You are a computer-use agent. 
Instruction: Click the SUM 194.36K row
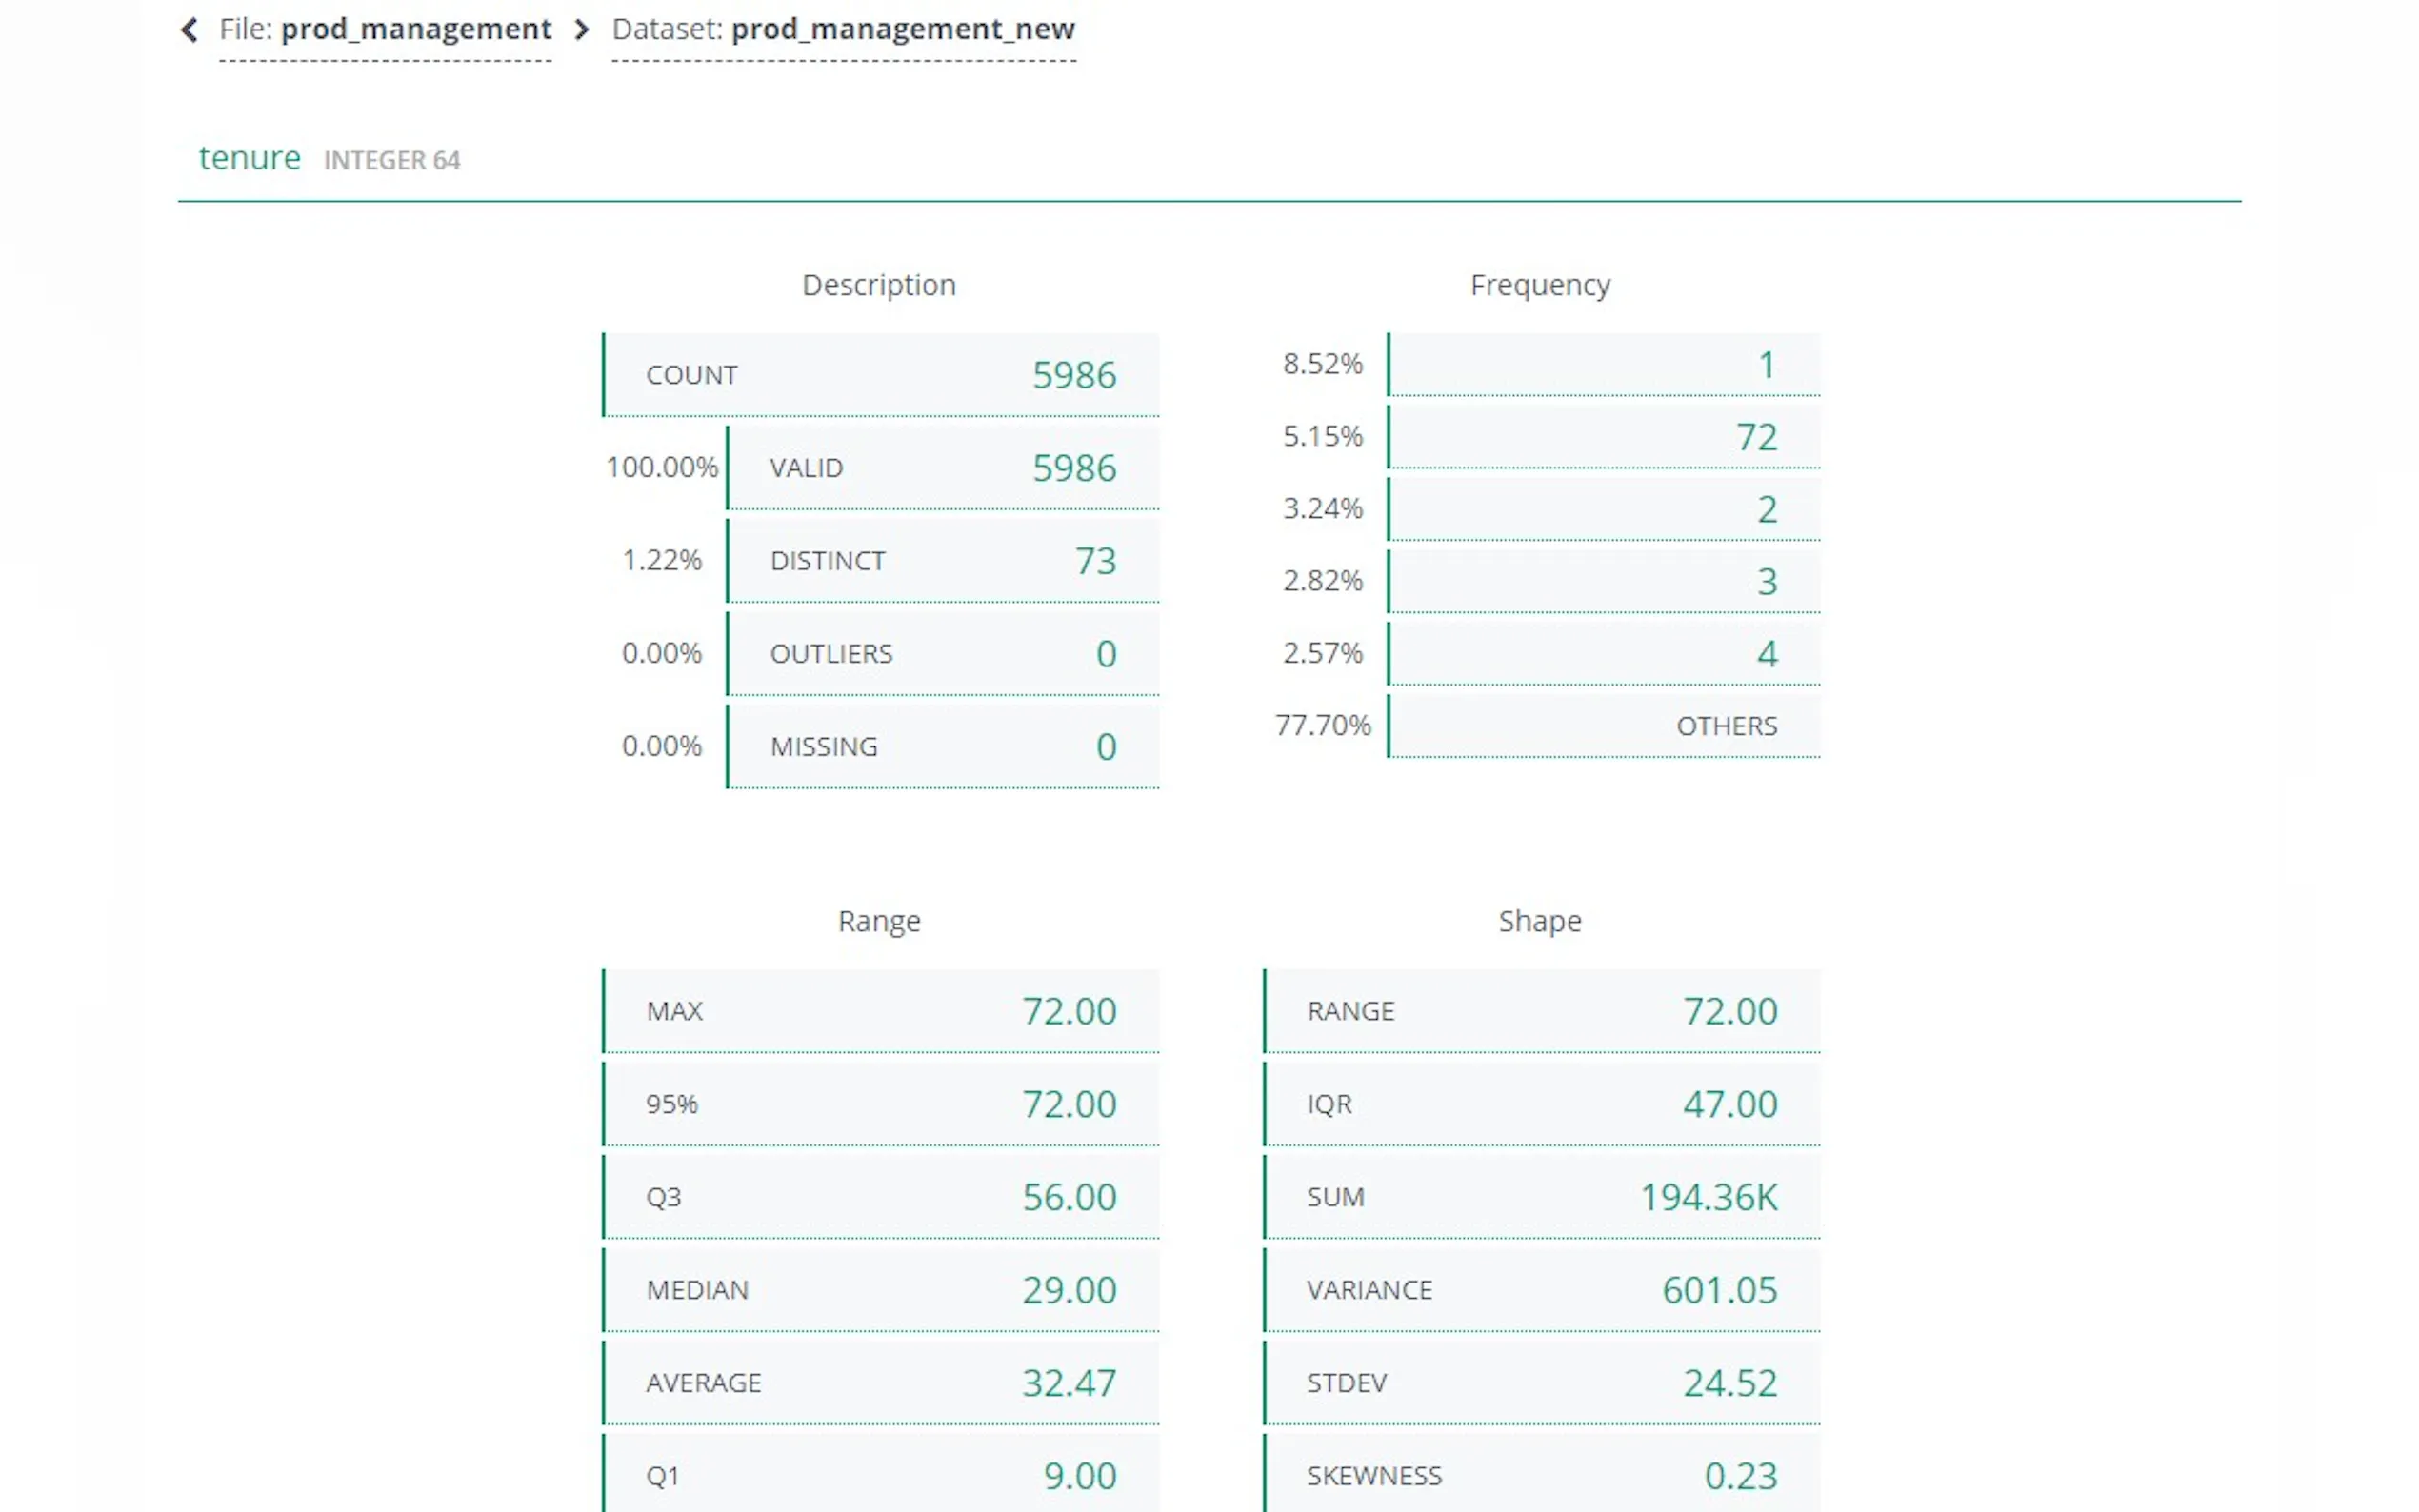(x=1541, y=1197)
